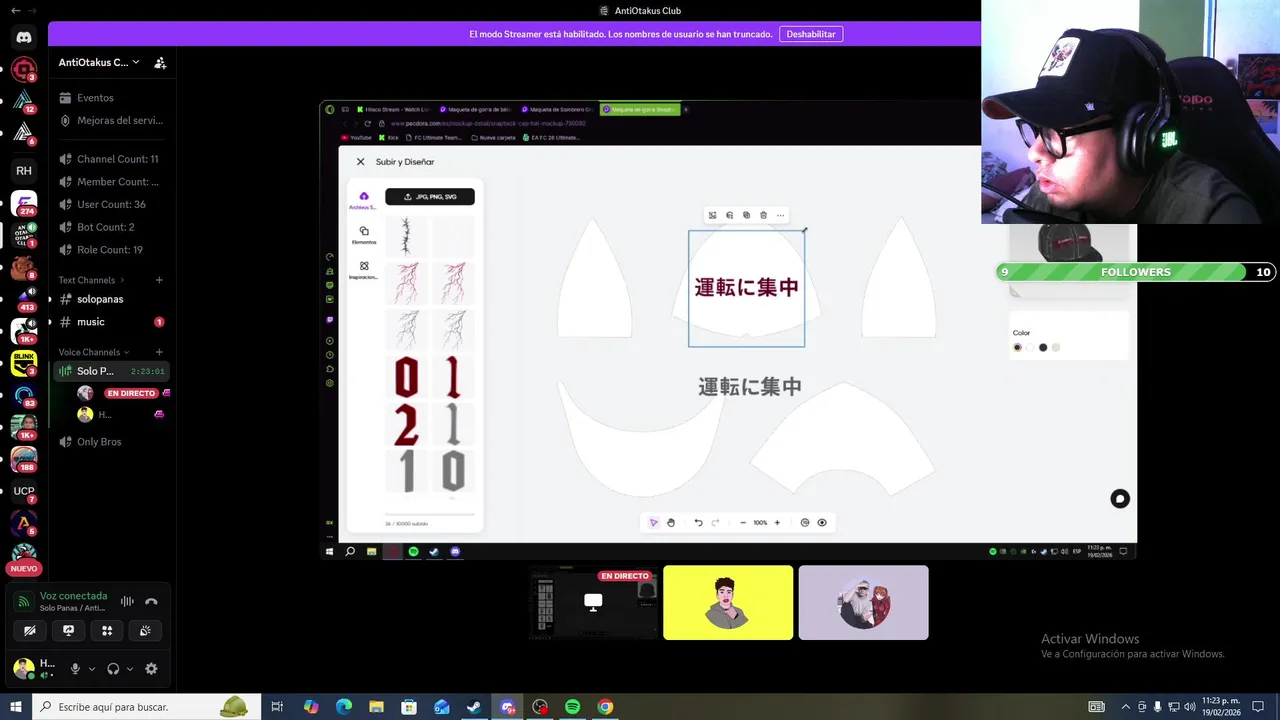Click Windows search box Escribe aquí para buscar
This screenshot has width=1280, height=720.
[147, 707]
